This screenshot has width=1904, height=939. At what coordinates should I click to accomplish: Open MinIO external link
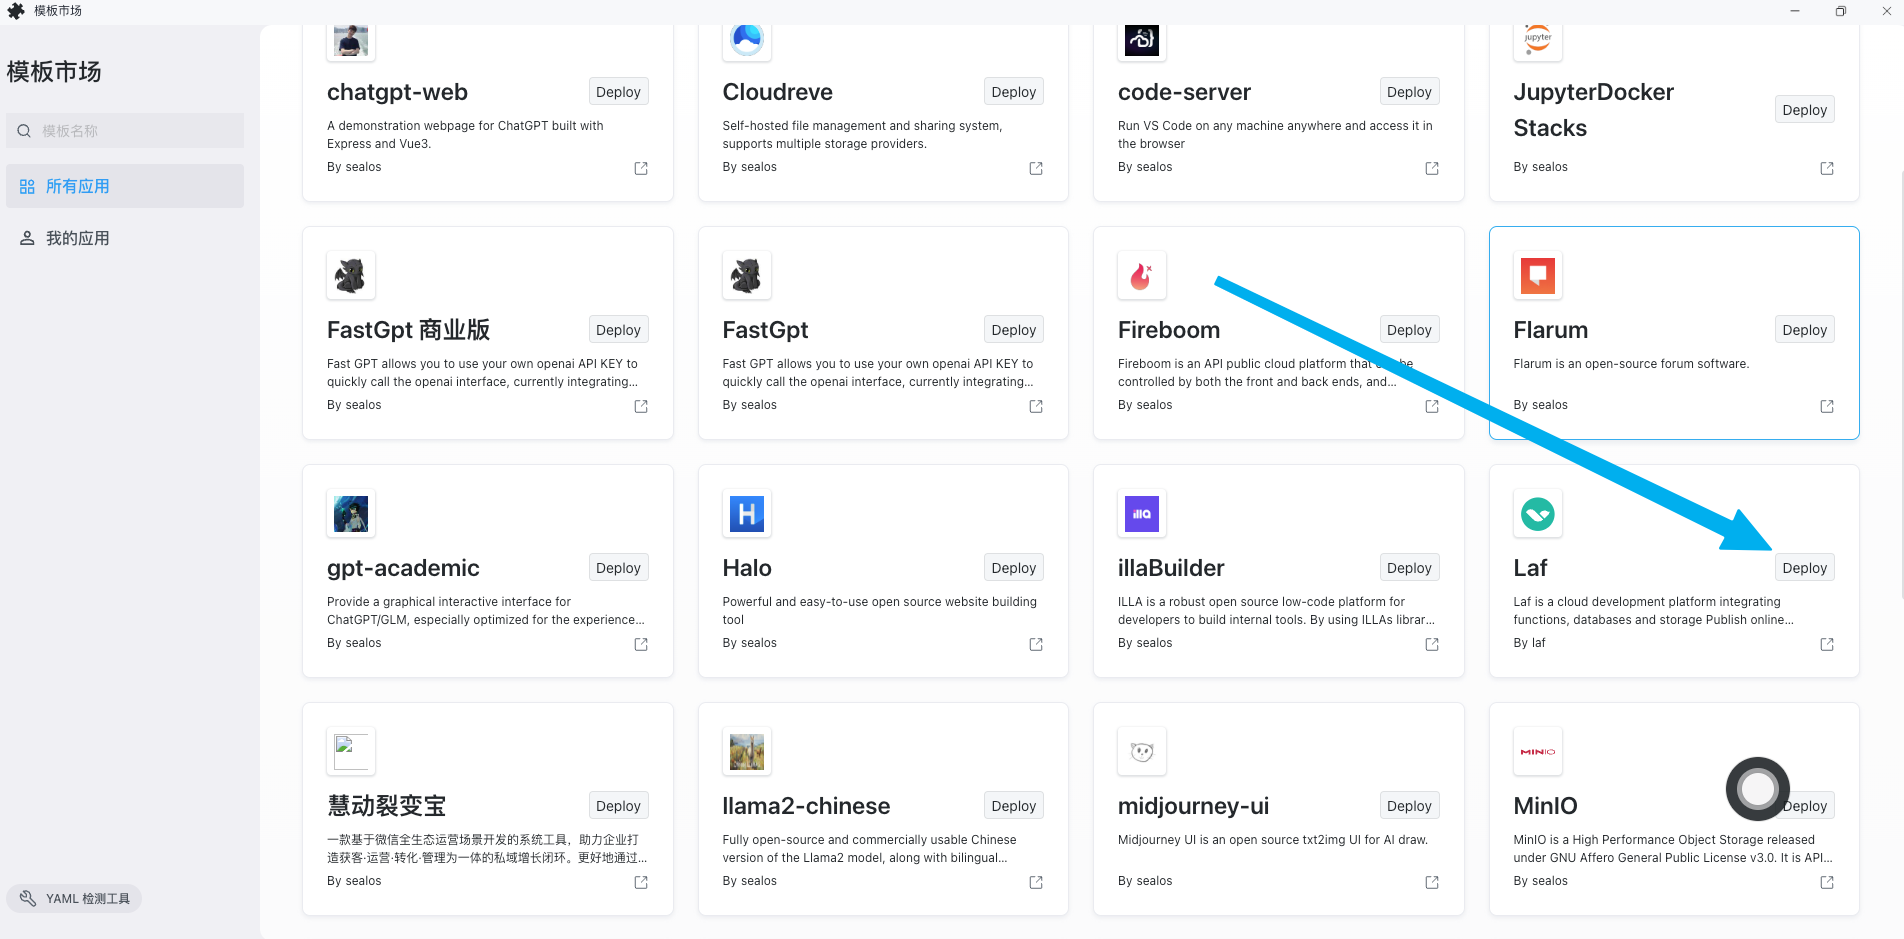point(1827,882)
